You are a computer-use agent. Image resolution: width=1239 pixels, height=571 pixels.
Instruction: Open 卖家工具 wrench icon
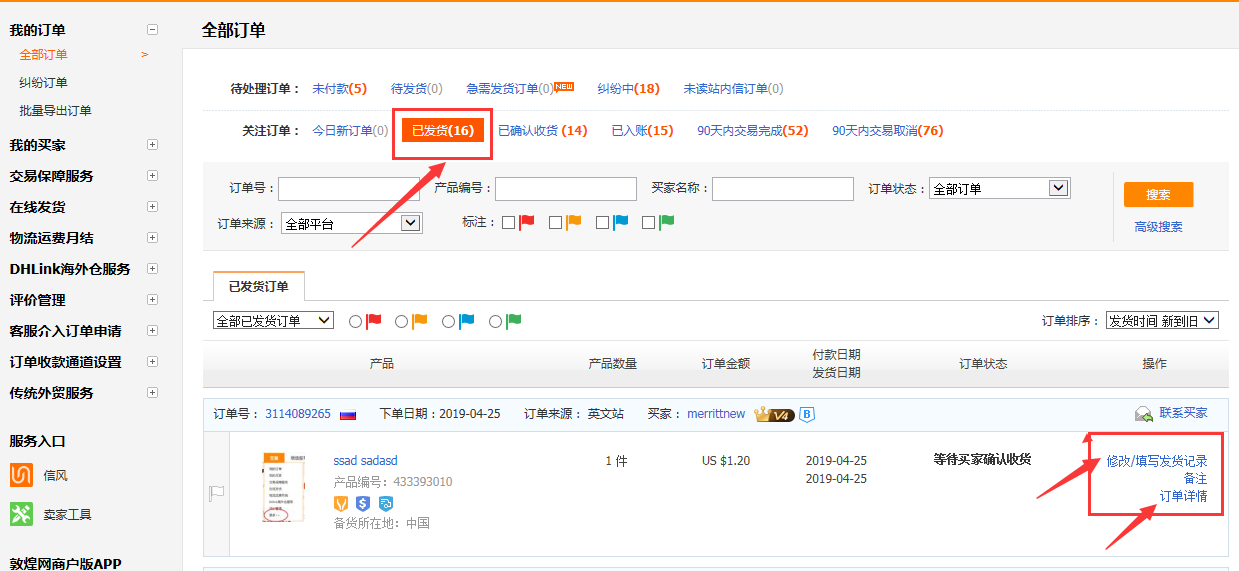pyautogui.click(x=22, y=514)
